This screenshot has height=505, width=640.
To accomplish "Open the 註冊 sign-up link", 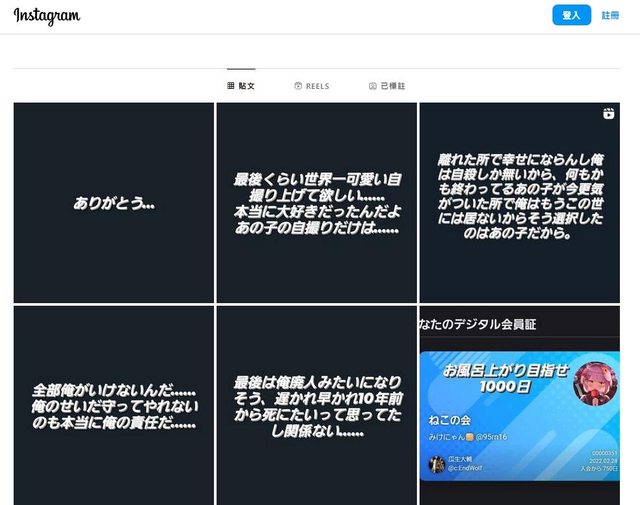I will 610,15.
